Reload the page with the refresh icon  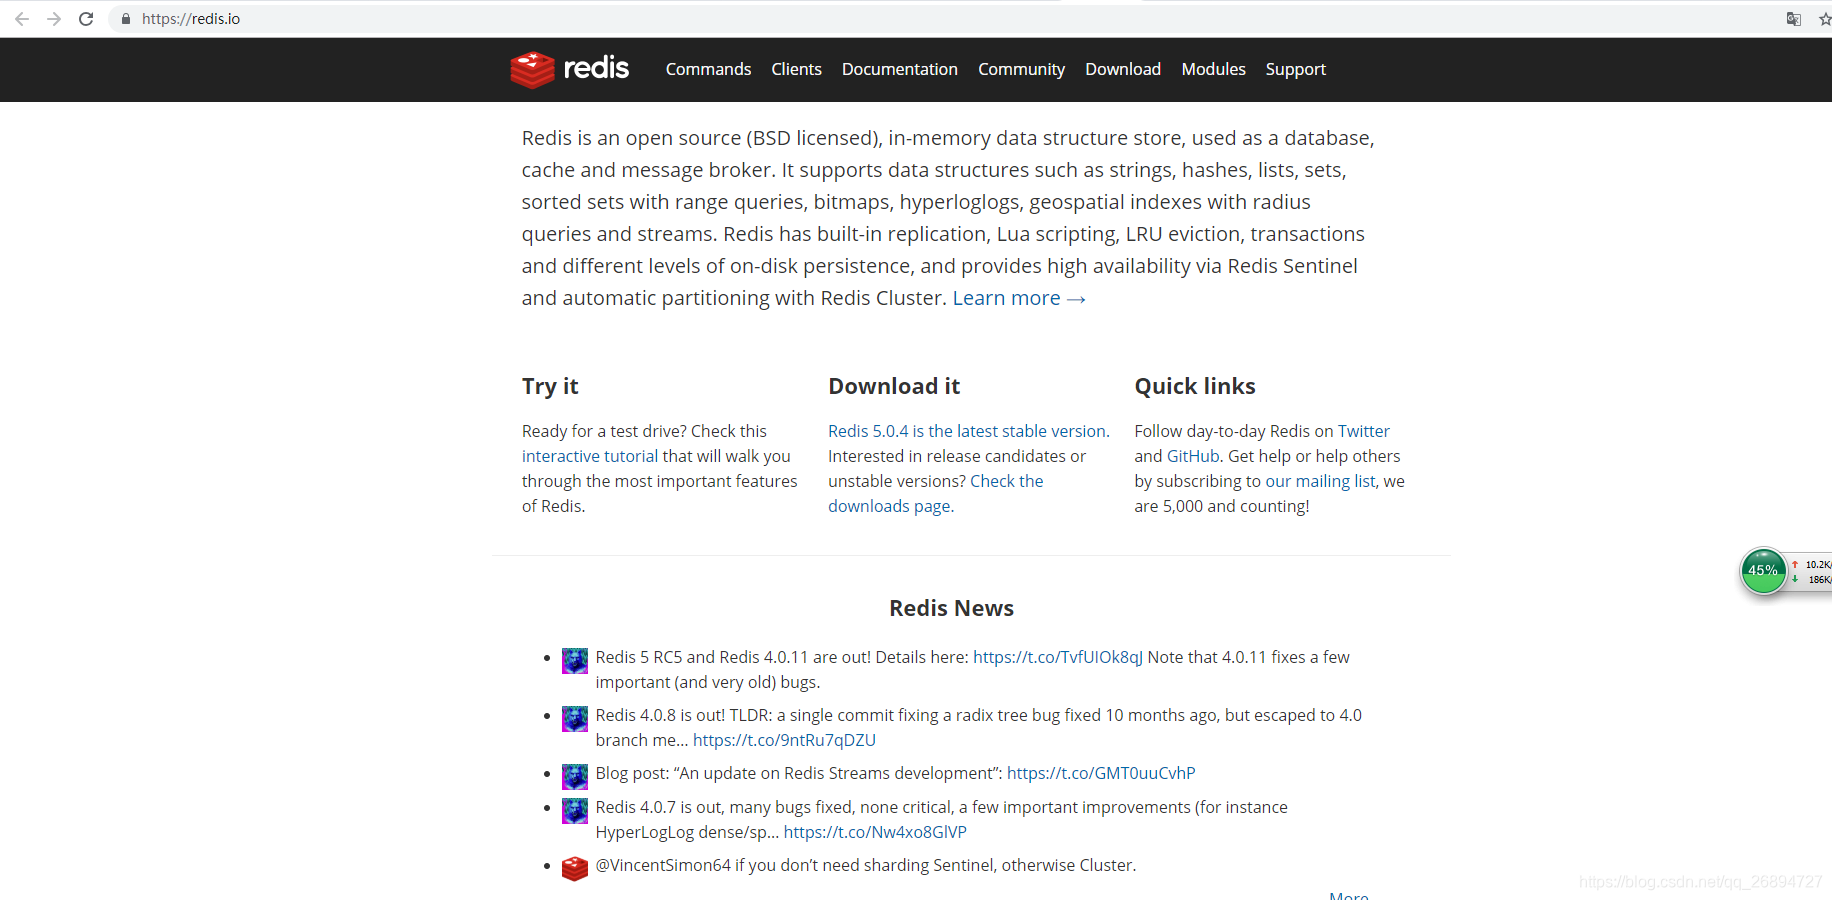(86, 19)
